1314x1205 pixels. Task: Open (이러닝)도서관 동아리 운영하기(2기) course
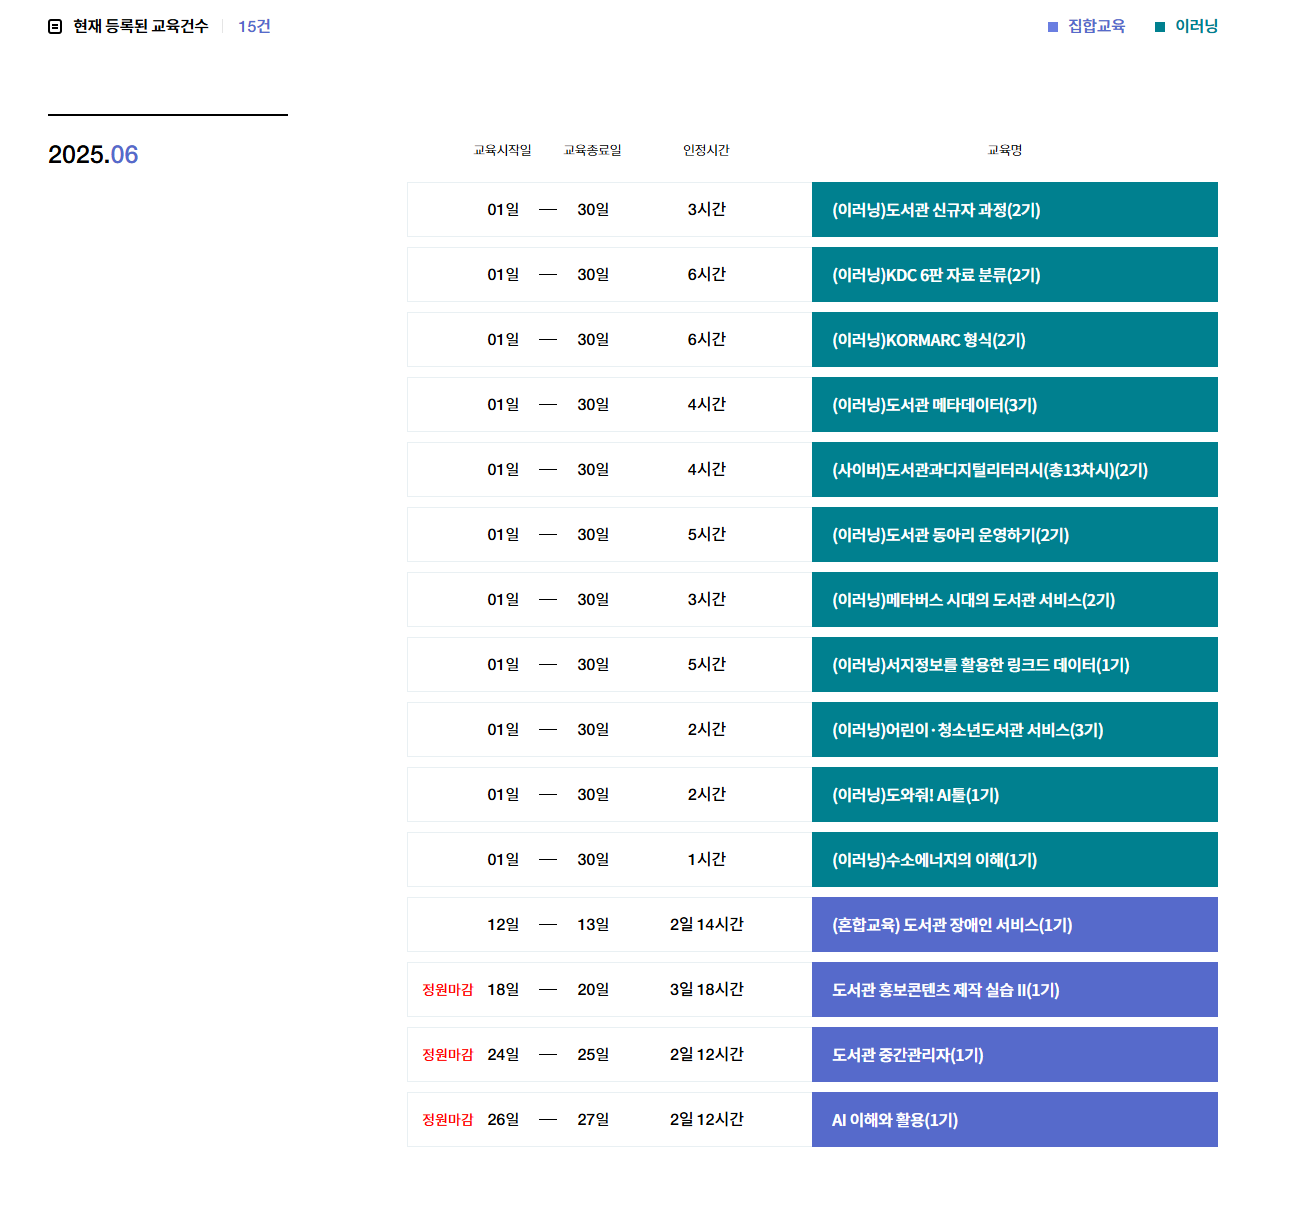pos(1015,535)
